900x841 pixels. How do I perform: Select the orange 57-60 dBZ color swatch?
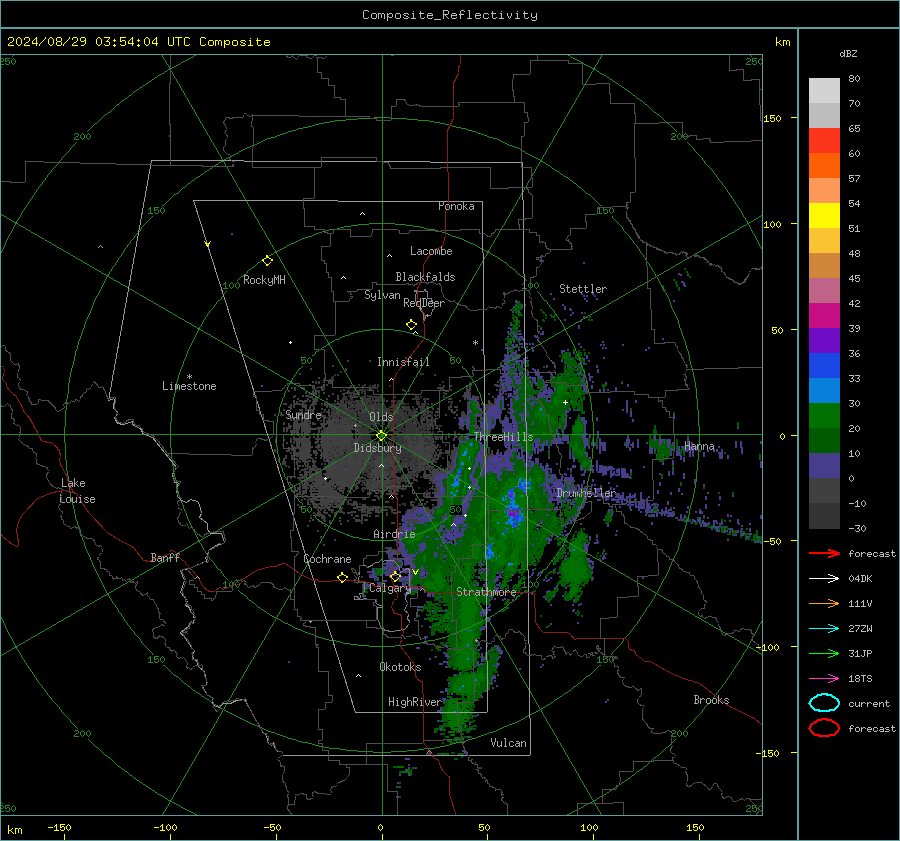(824, 165)
